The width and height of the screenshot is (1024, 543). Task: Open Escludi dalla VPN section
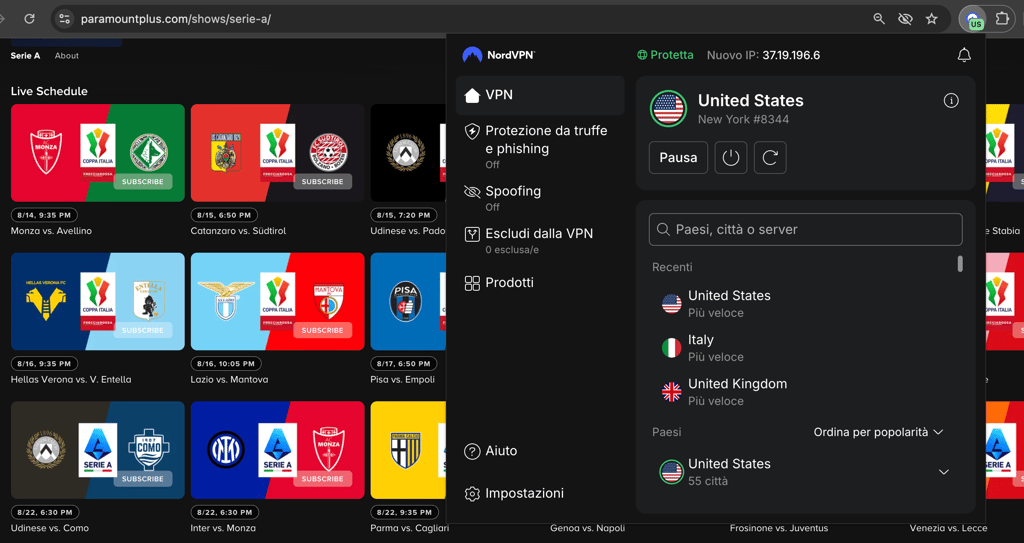[540, 240]
